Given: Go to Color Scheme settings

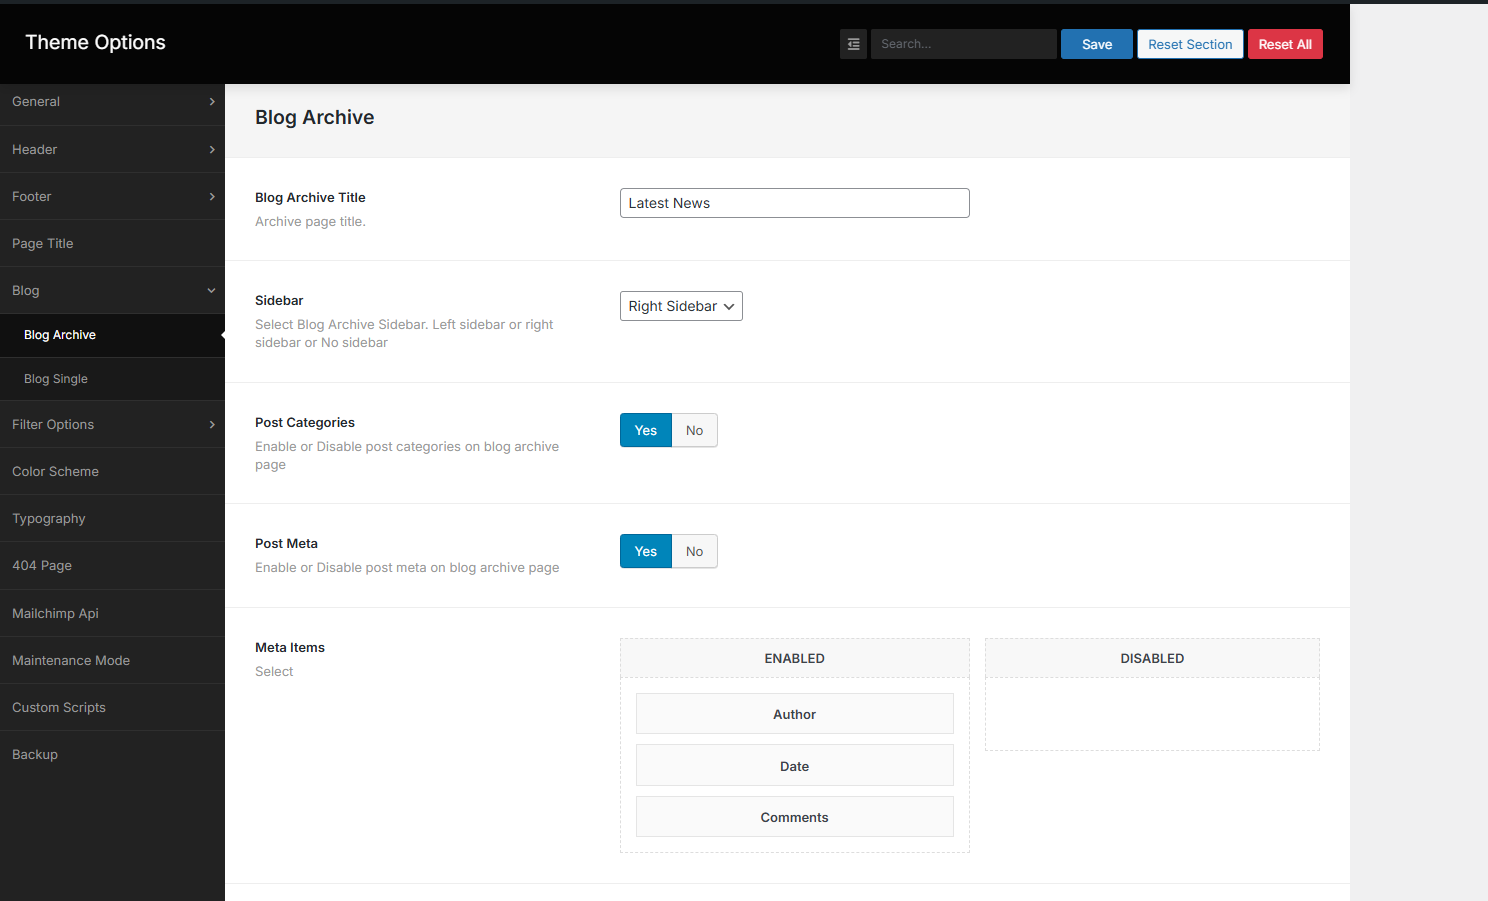Looking at the screenshot, I should pyautogui.click(x=56, y=472).
